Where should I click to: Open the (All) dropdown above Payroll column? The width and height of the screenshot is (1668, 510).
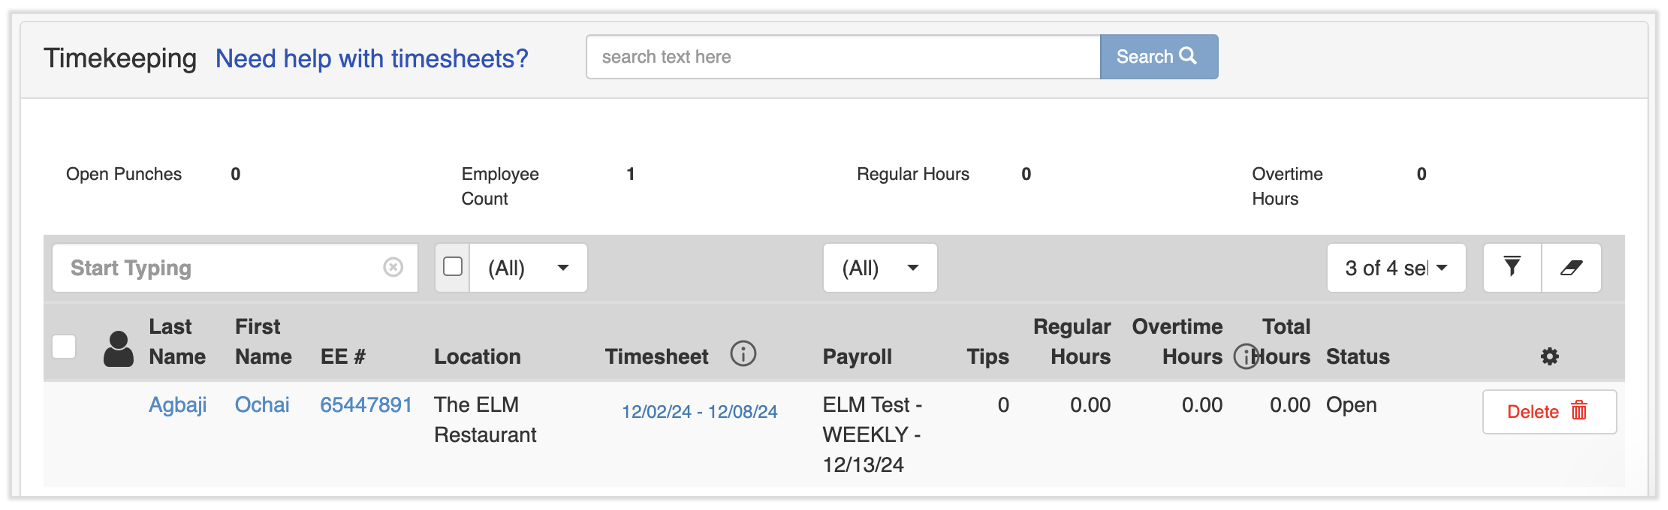tap(880, 268)
